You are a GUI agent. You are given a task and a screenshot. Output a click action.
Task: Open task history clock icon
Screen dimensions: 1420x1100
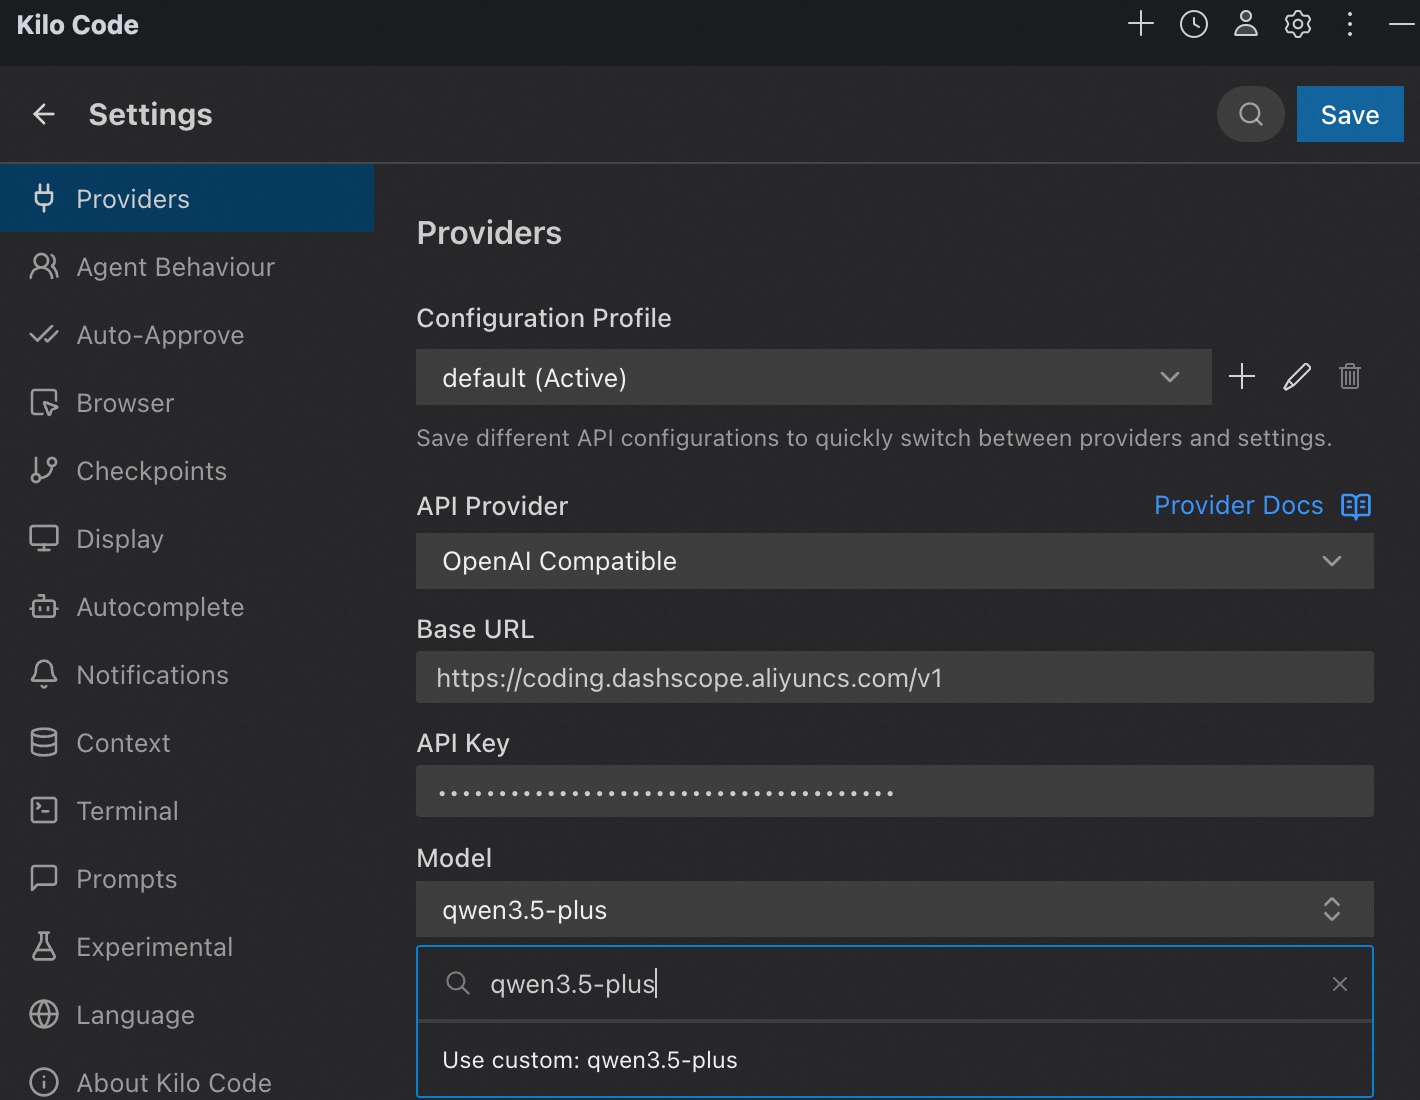click(1194, 24)
